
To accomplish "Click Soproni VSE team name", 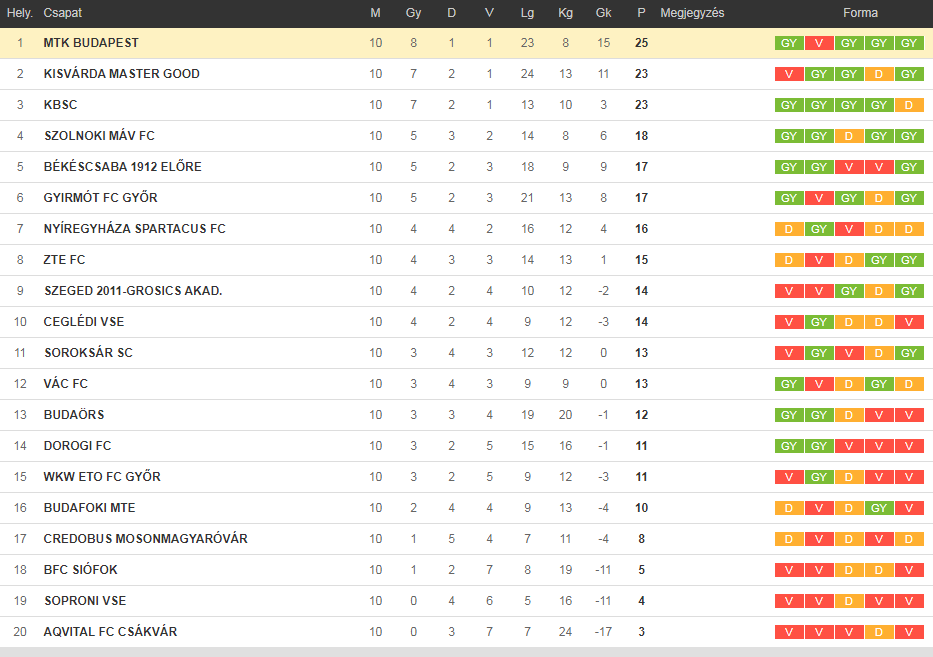I will [85, 600].
